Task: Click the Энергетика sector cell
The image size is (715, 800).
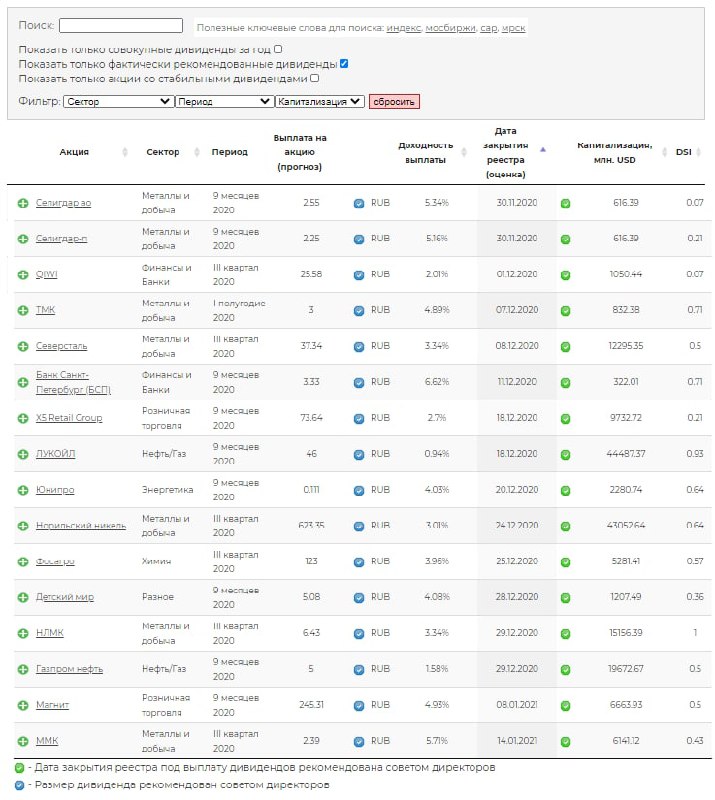Action: coord(167,490)
